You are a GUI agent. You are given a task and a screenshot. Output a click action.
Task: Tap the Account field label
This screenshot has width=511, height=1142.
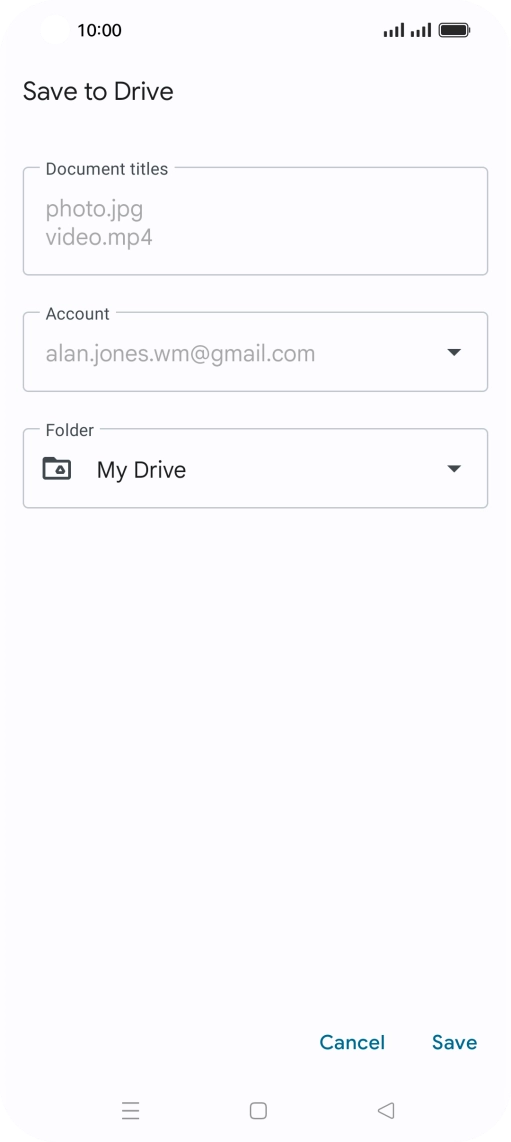click(77, 314)
